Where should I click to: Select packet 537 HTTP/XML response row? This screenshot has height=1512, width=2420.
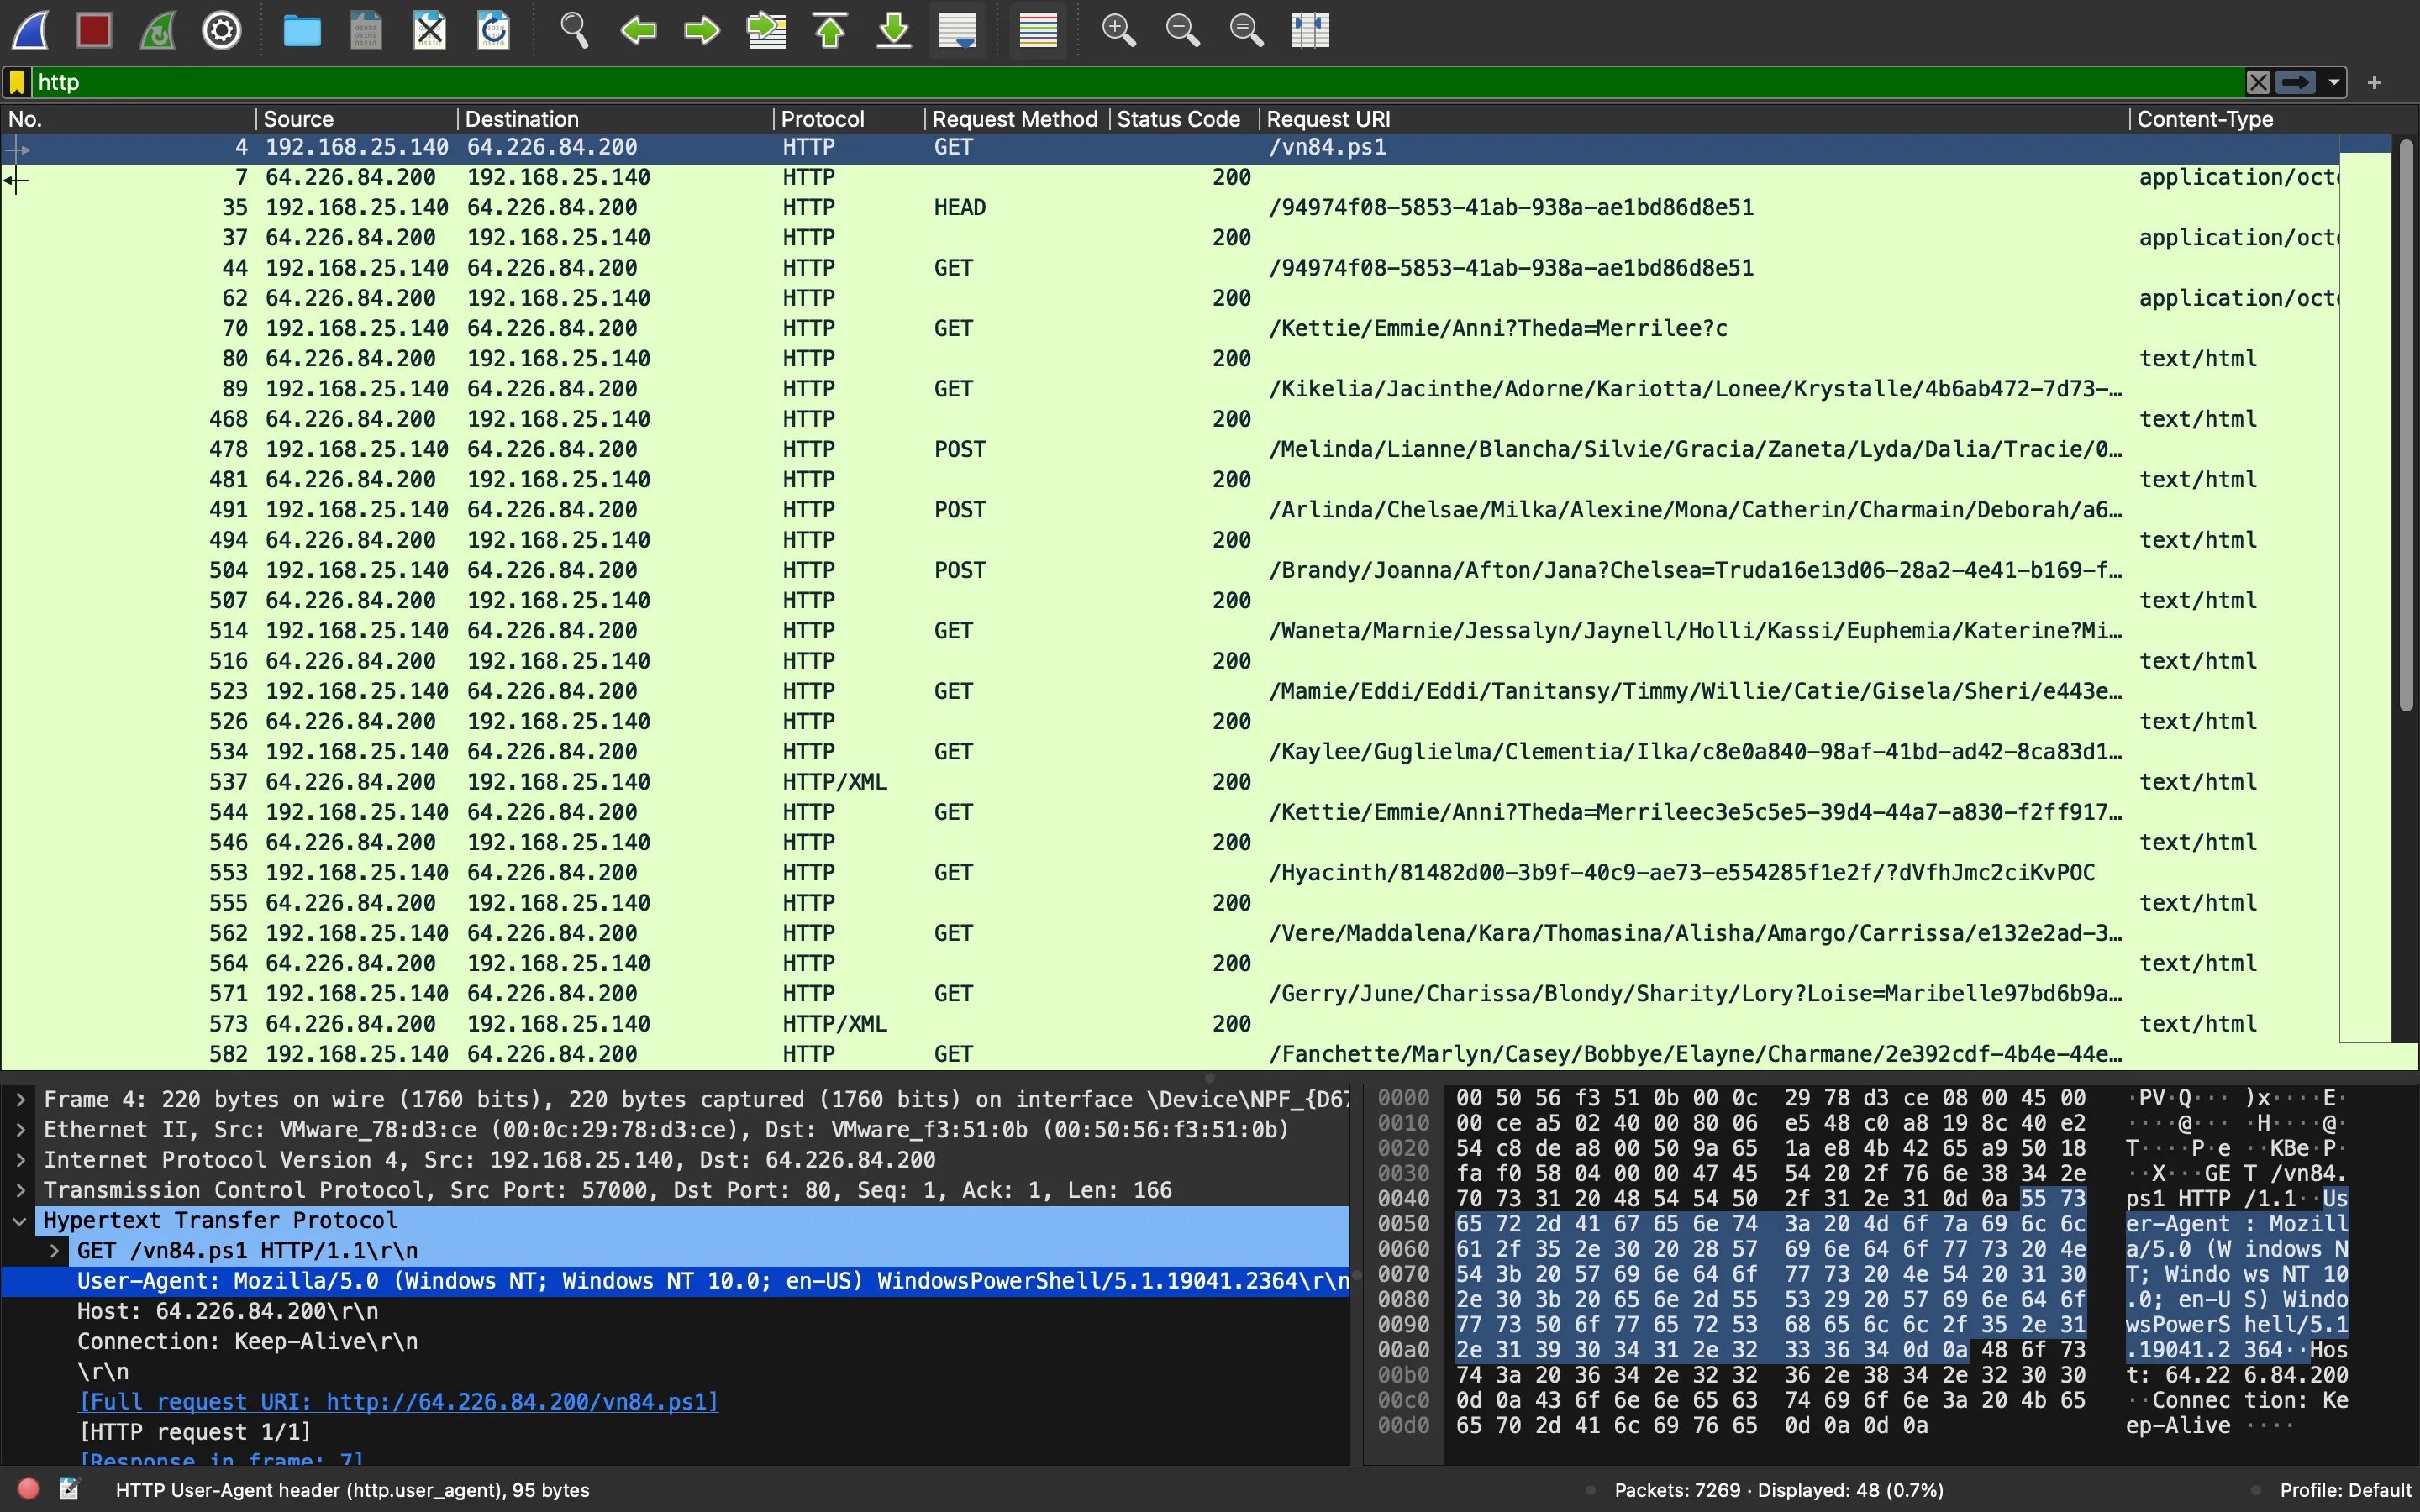coord(1170,782)
